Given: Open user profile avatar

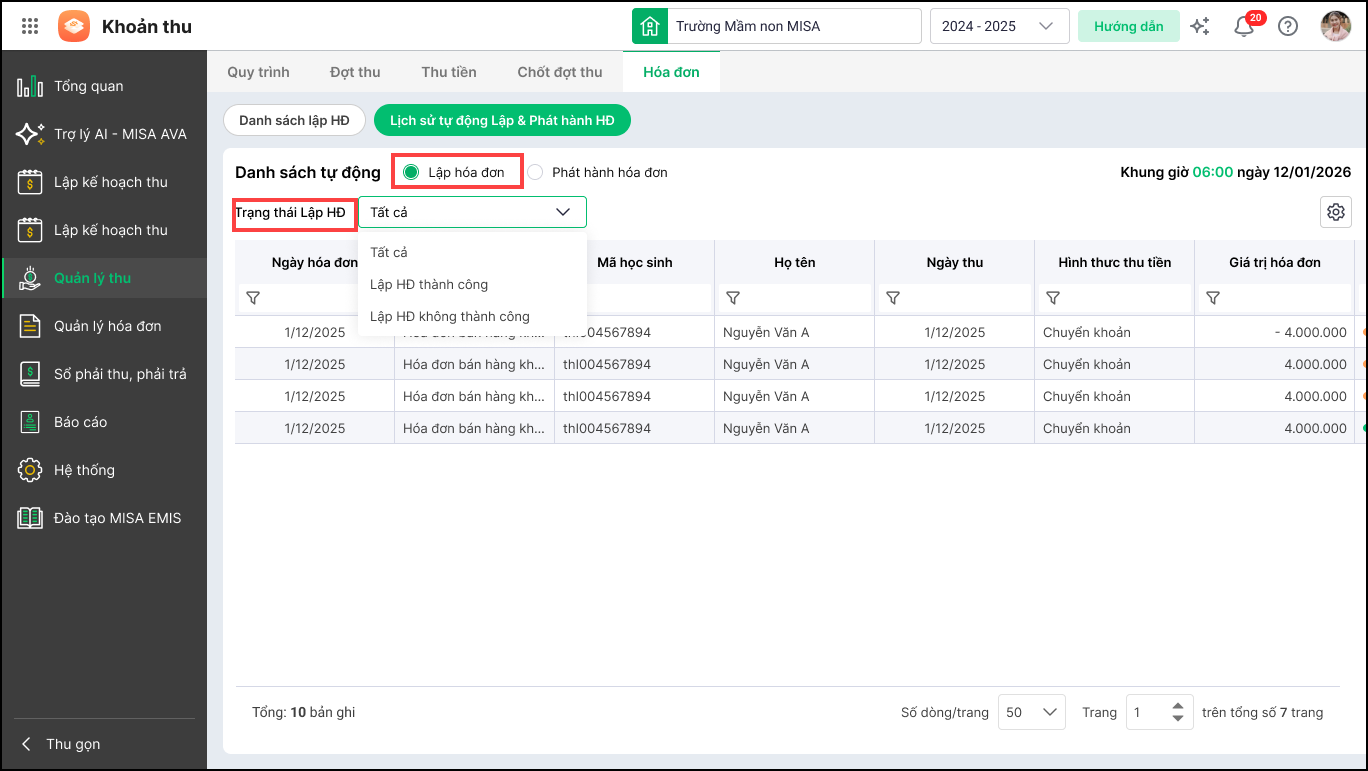Looking at the screenshot, I should click(x=1335, y=27).
